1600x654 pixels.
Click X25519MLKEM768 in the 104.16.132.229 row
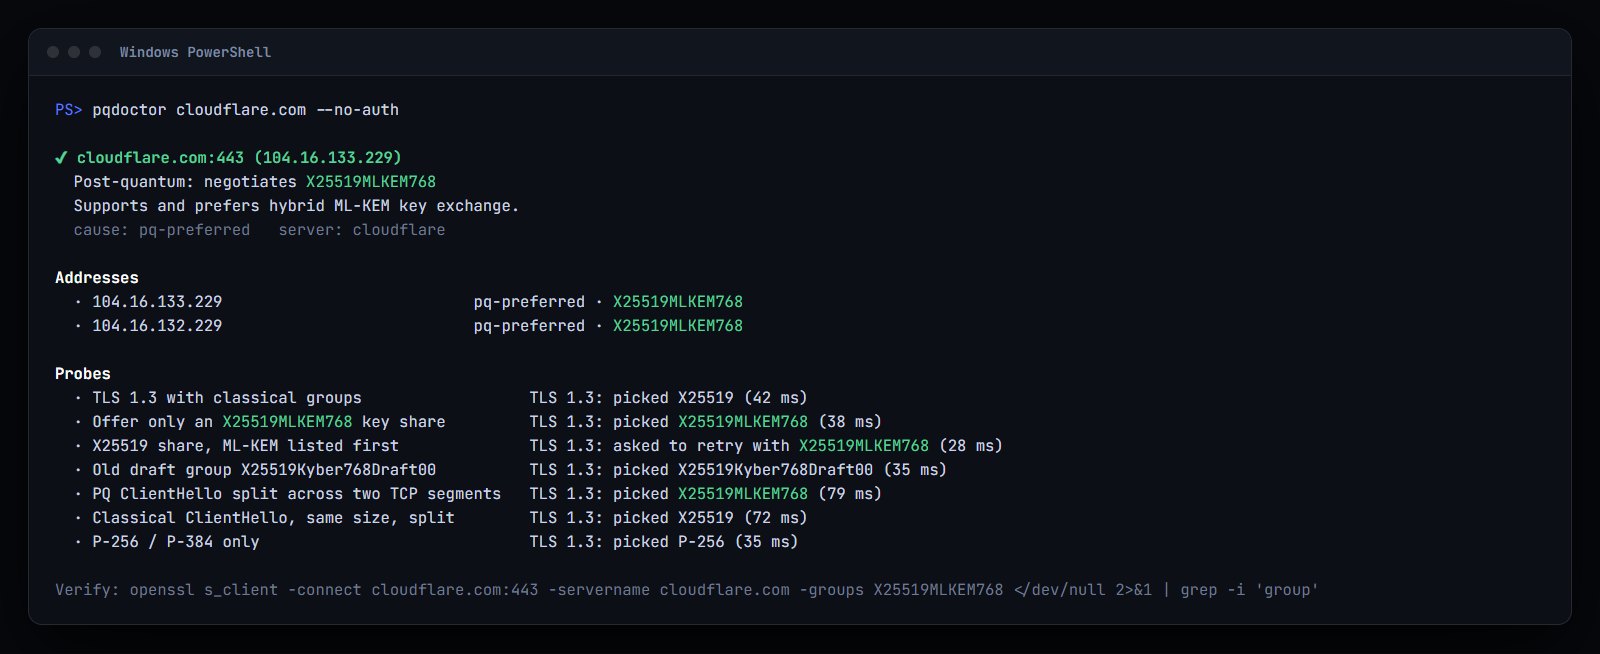(678, 326)
